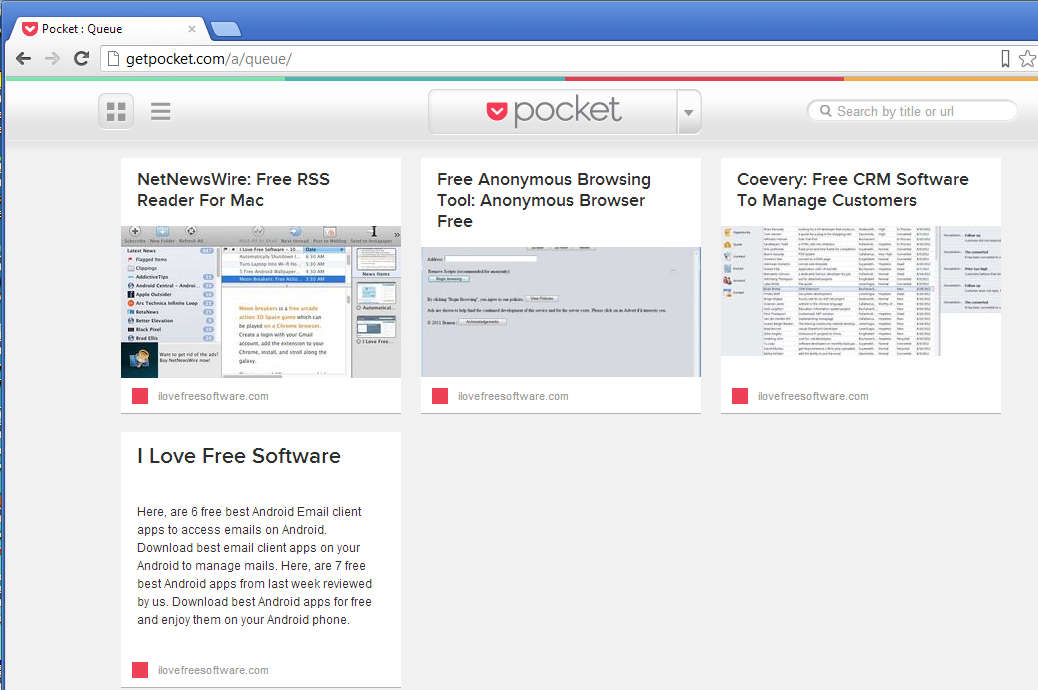This screenshot has width=1038, height=690.
Task: Click the browser forward arrow
Action: pyautogui.click(x=52, y=58)
